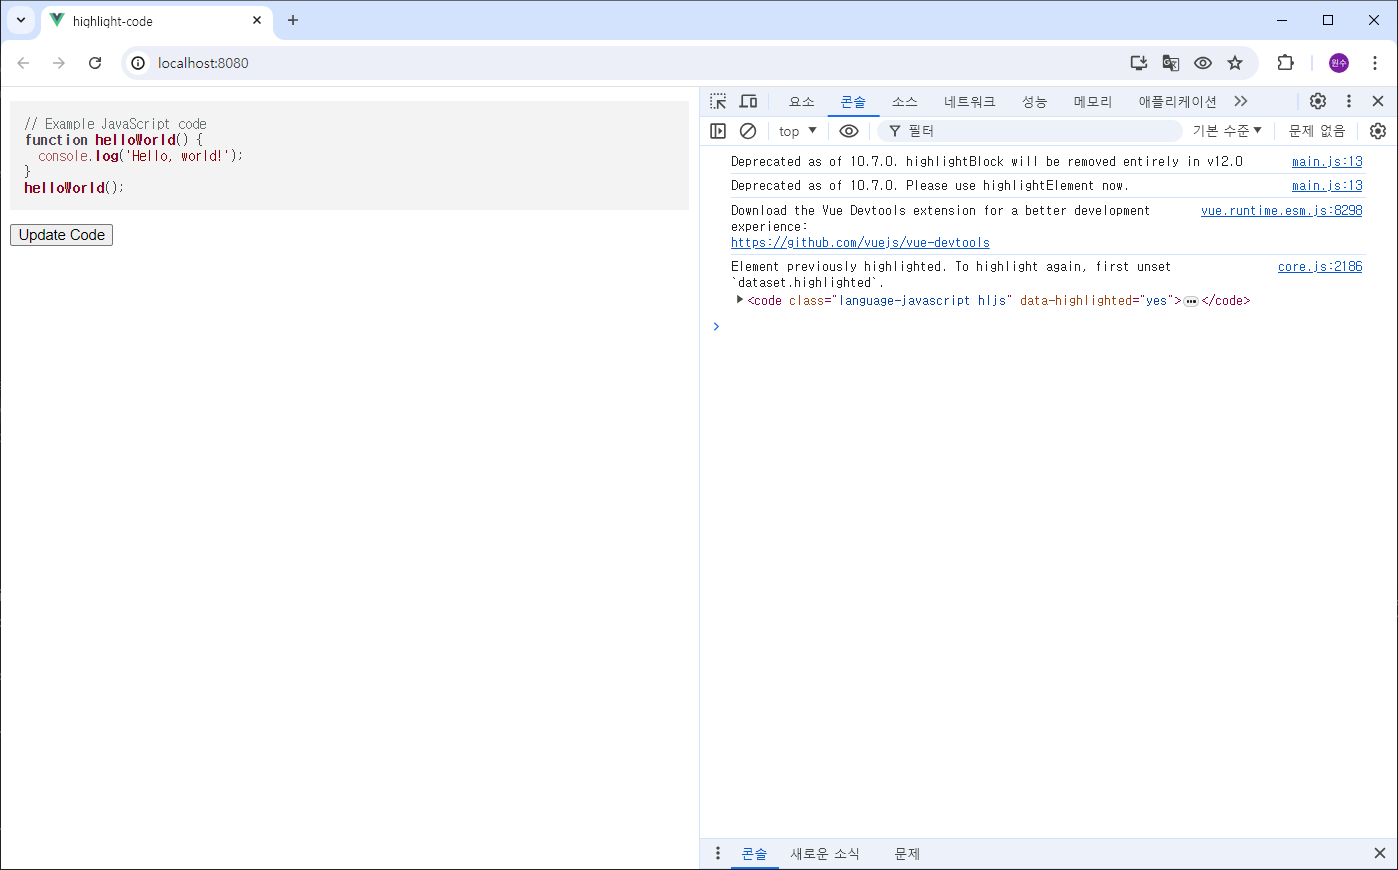Image resolution: width=1398 pixels, height=870 pixels.
Task: Open first main.js:13 source link
Action: click(x=1327, y=161)
